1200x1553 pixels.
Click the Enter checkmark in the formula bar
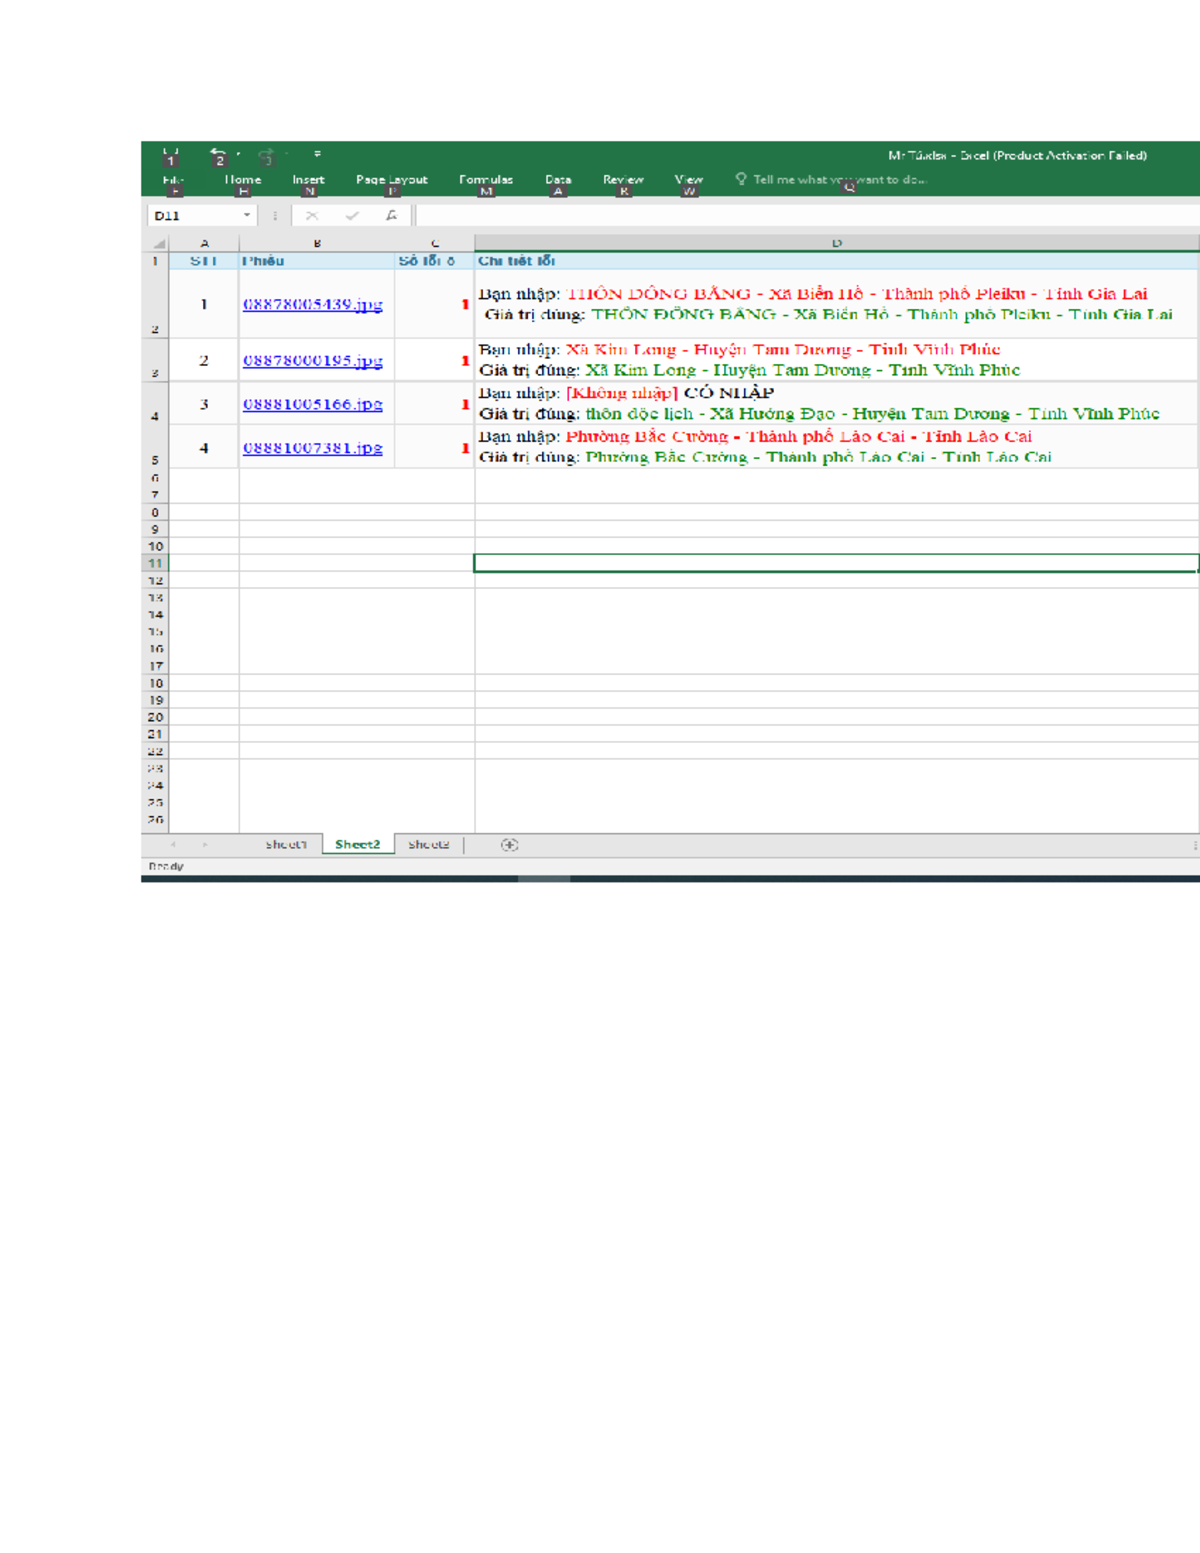[351, 214]
